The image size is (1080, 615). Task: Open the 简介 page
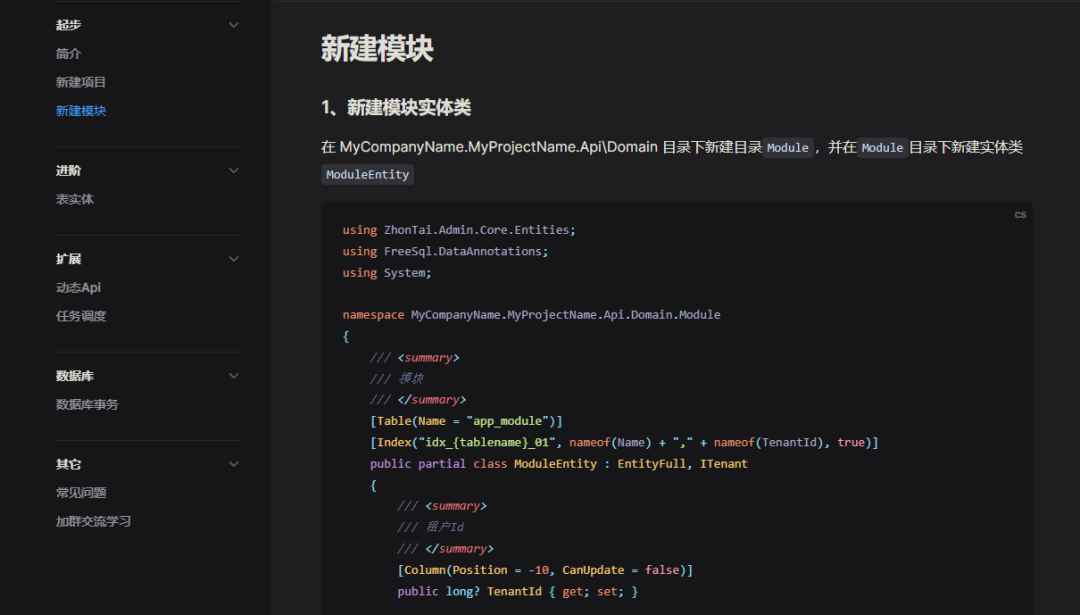[68, 54]
